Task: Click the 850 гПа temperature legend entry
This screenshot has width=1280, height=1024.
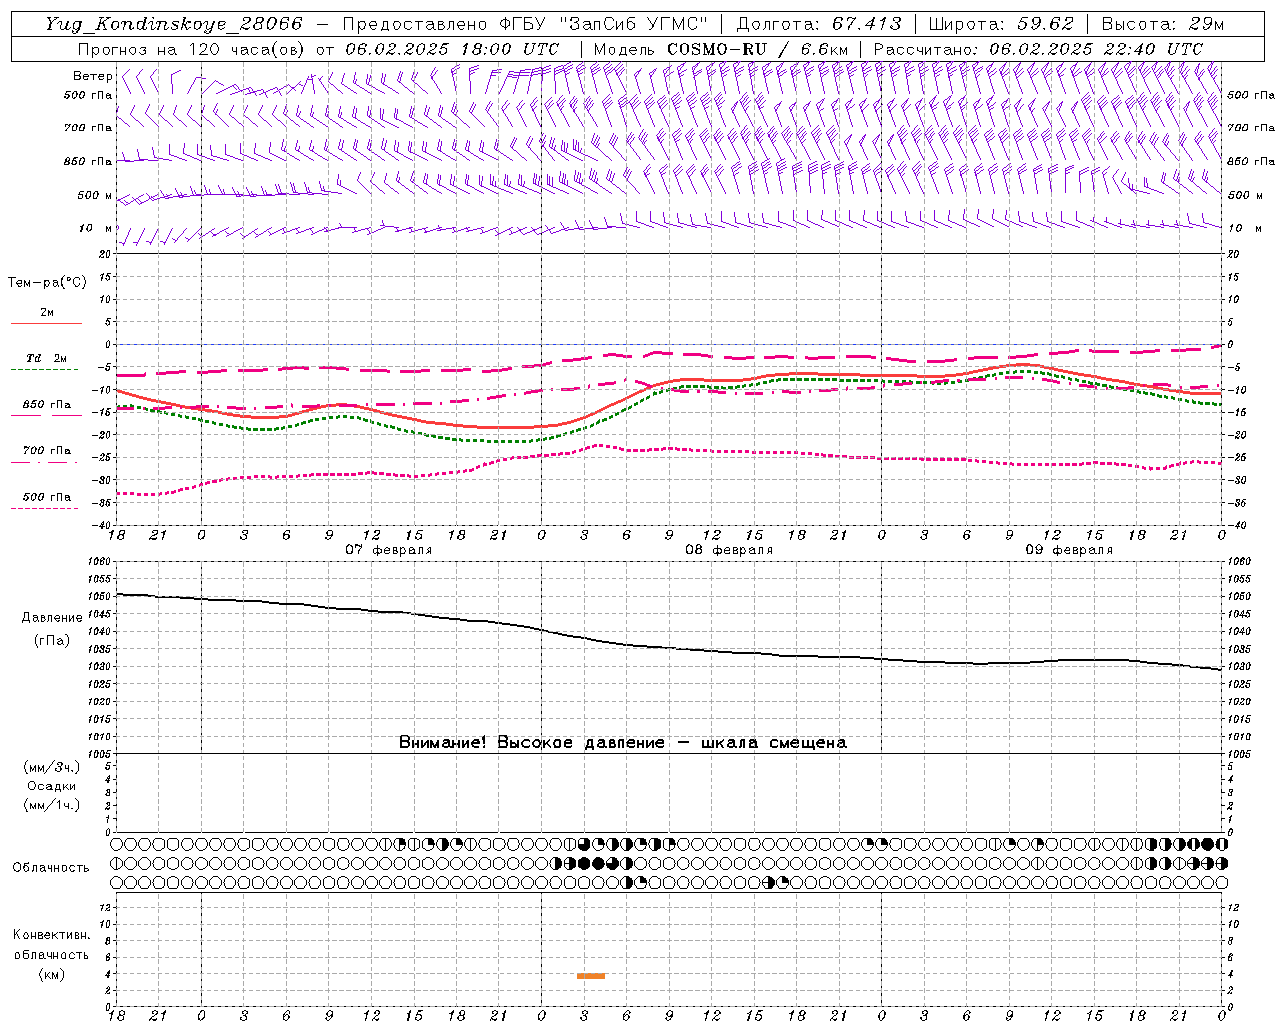Action: point(46,405)
